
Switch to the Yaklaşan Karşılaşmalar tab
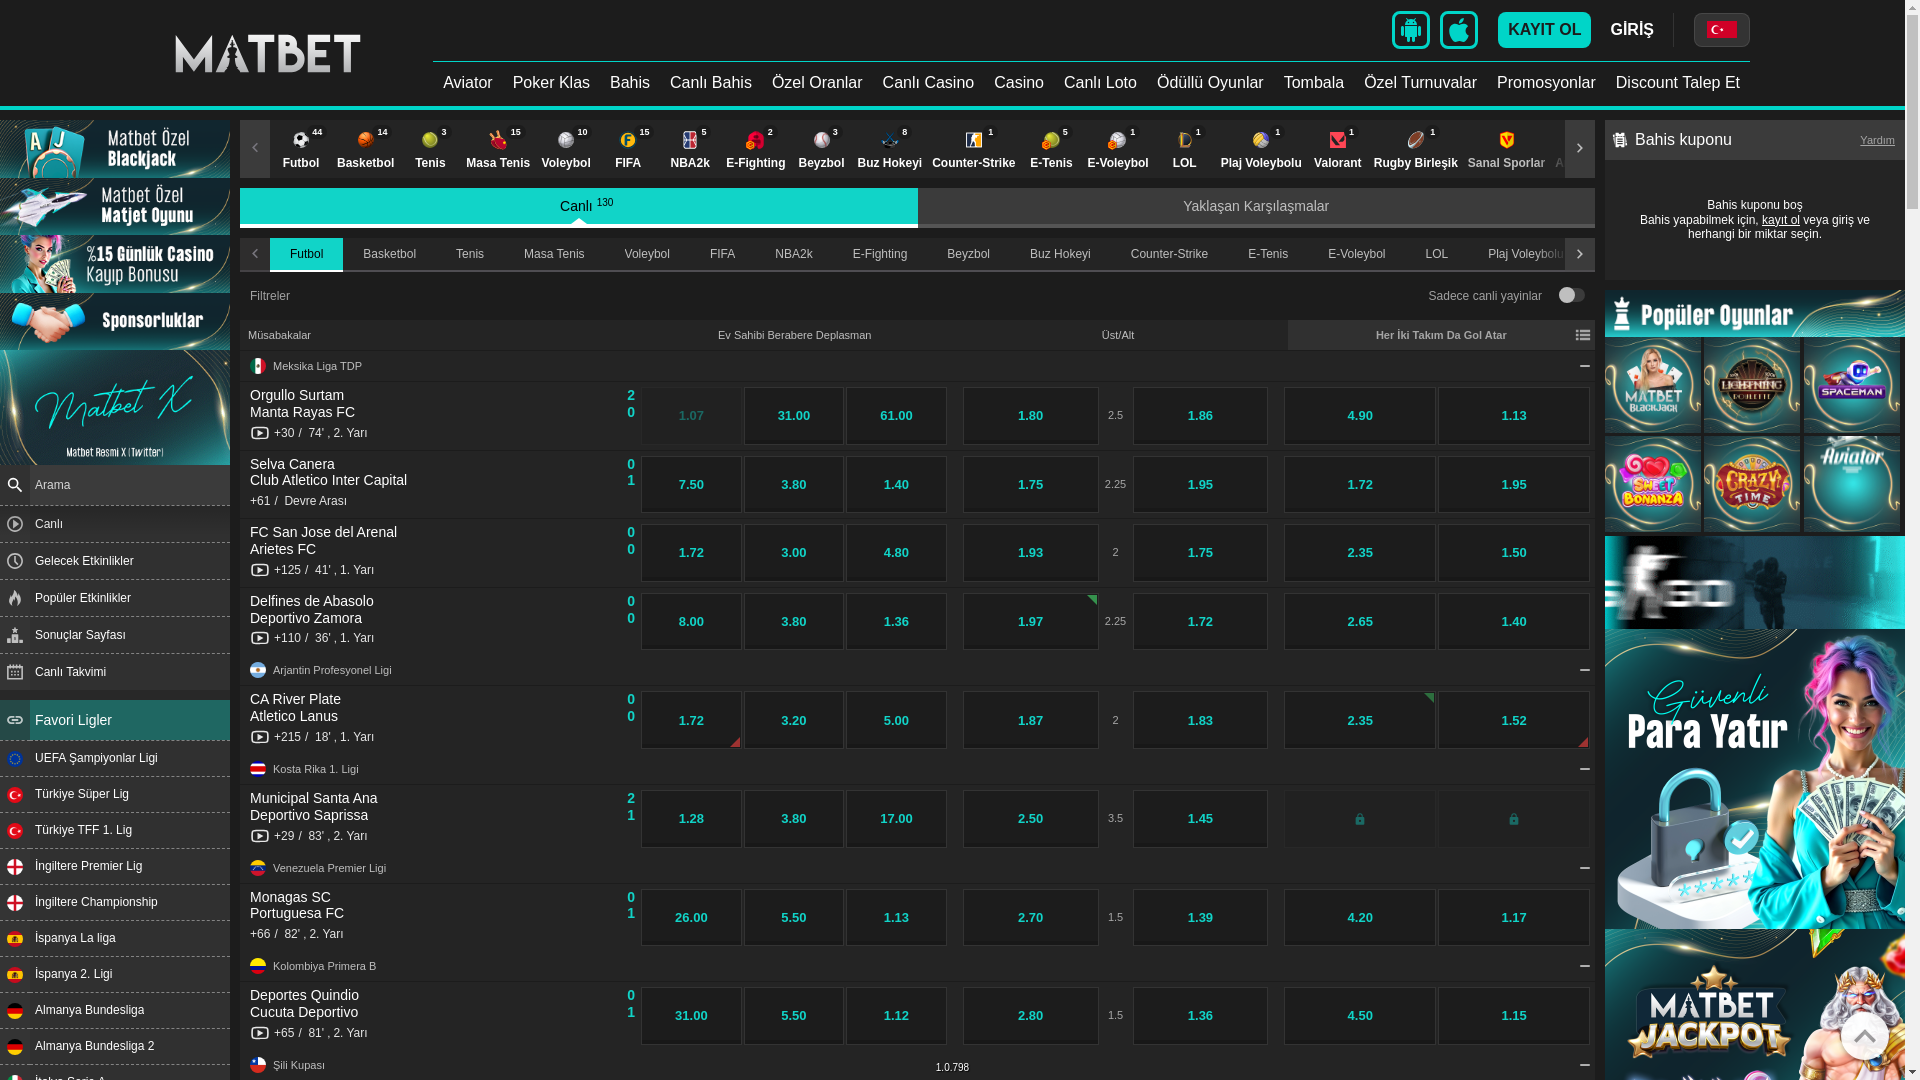1256,207
